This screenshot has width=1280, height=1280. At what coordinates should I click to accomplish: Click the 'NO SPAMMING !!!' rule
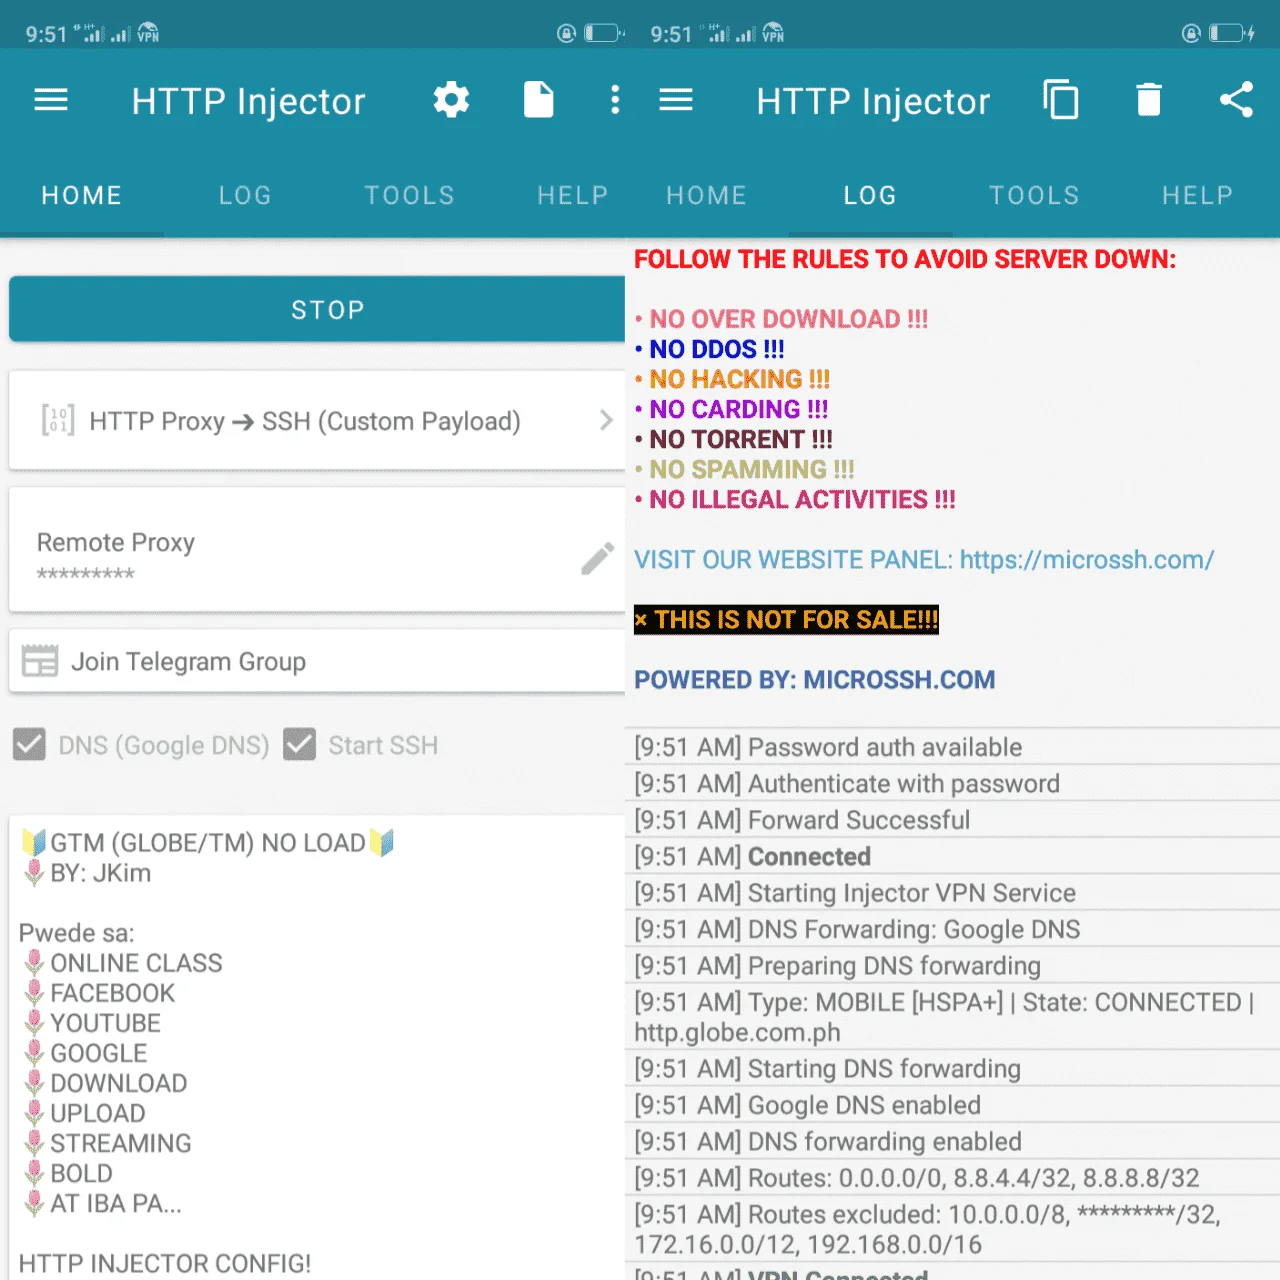coord(745,469)
